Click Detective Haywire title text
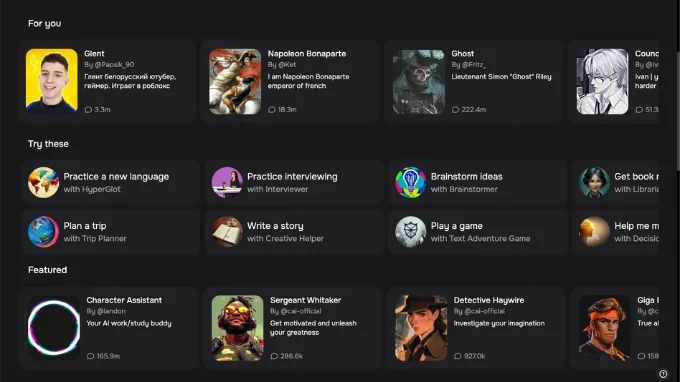 (489, 300)
